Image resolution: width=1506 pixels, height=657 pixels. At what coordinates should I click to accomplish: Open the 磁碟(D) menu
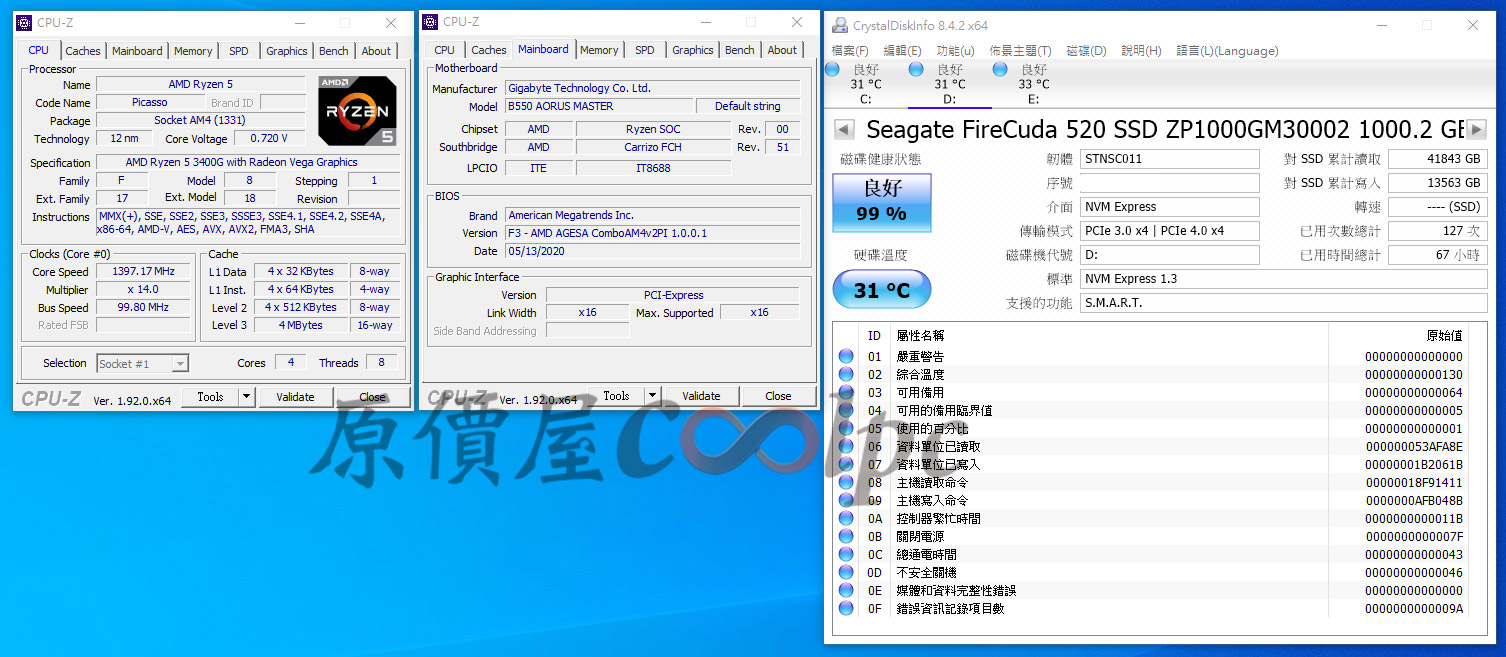(1086, 51)
